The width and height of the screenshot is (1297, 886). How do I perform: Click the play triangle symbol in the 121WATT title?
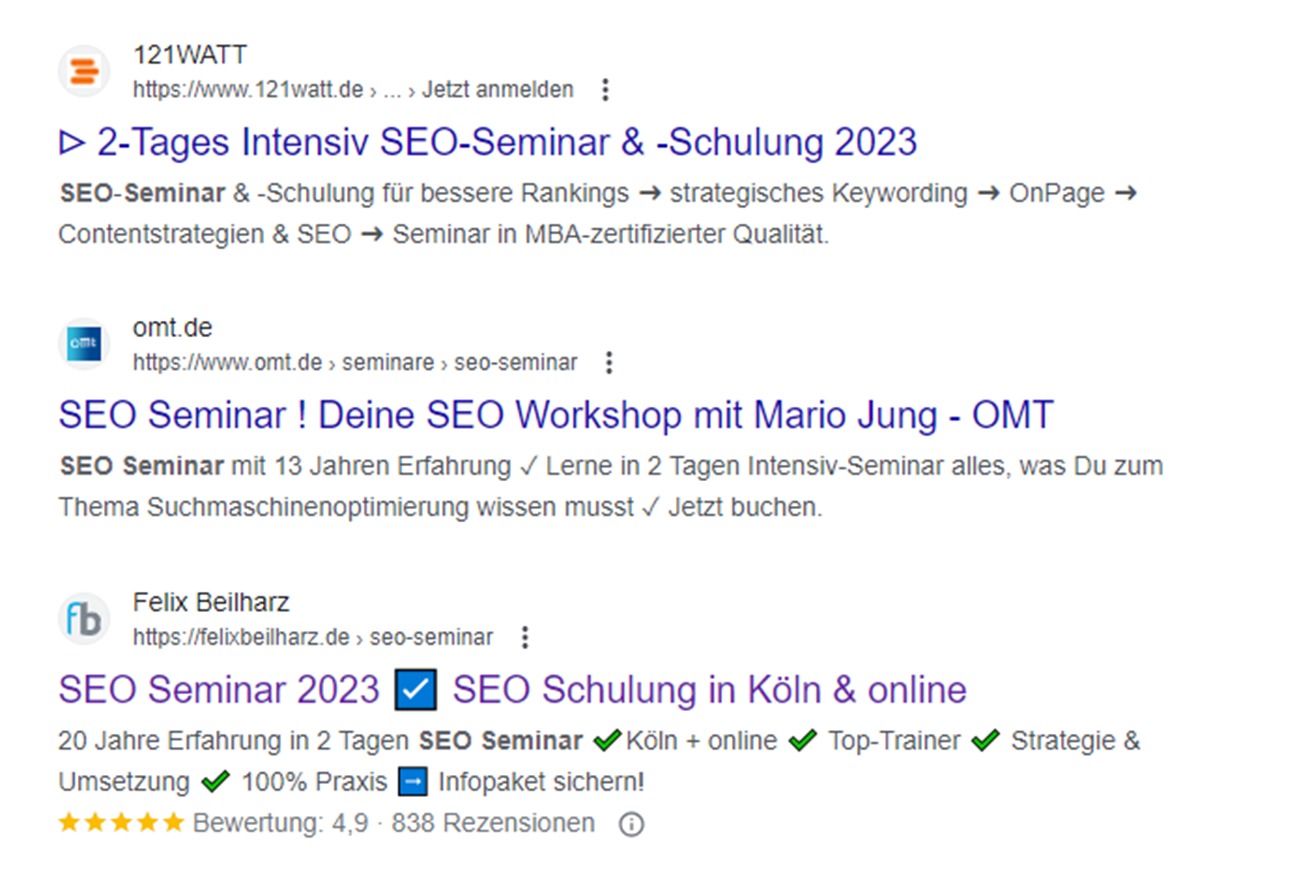tap(72, 141)
